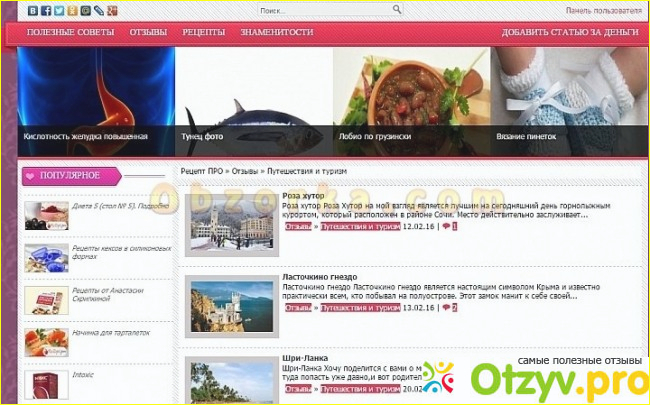650x405 pixels.
Task: Click the Google Plus share icon
Action: 111,10
